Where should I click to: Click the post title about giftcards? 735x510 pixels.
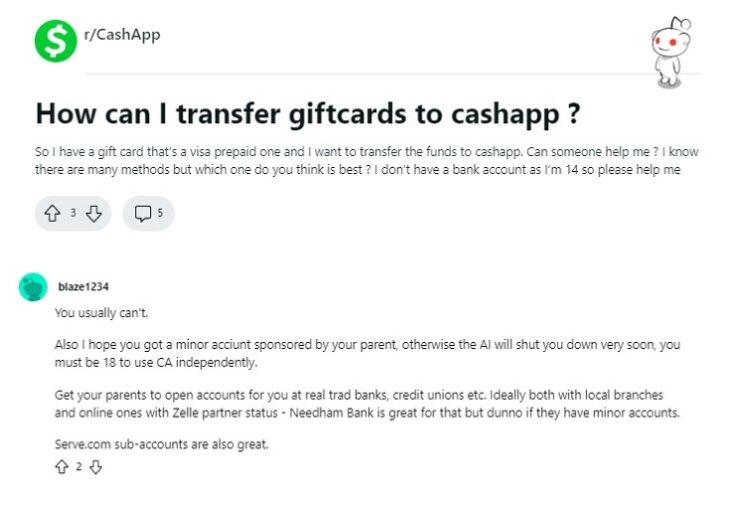coord(308,114)
